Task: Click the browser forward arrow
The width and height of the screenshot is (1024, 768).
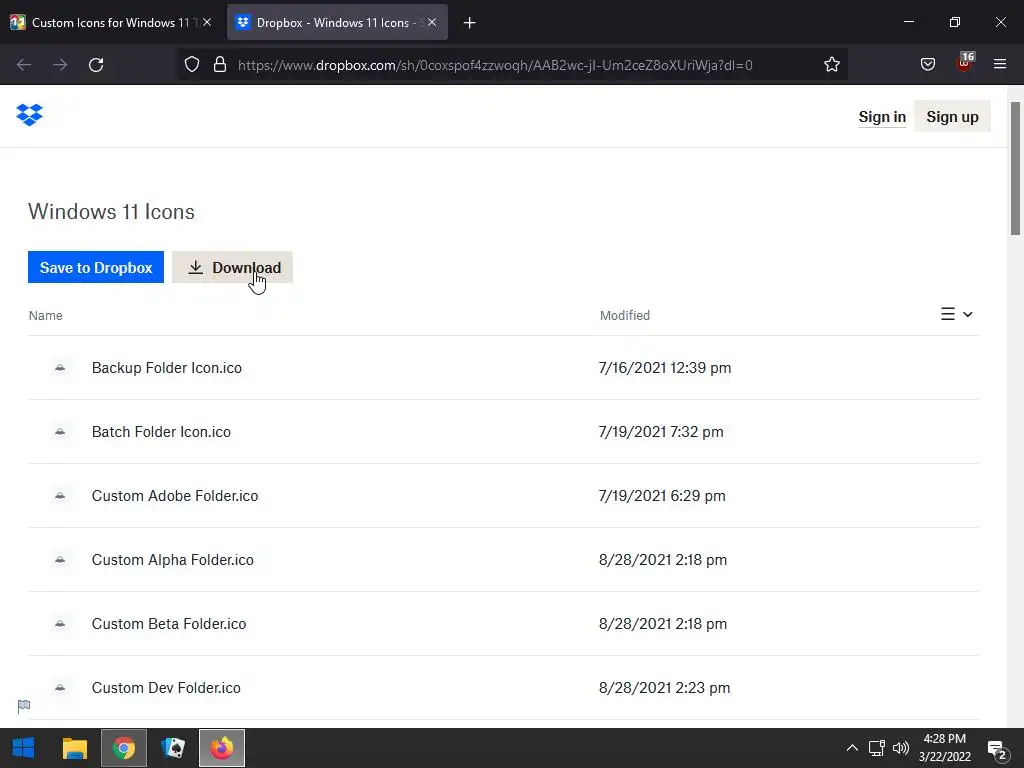Action: tap(60, 65)
